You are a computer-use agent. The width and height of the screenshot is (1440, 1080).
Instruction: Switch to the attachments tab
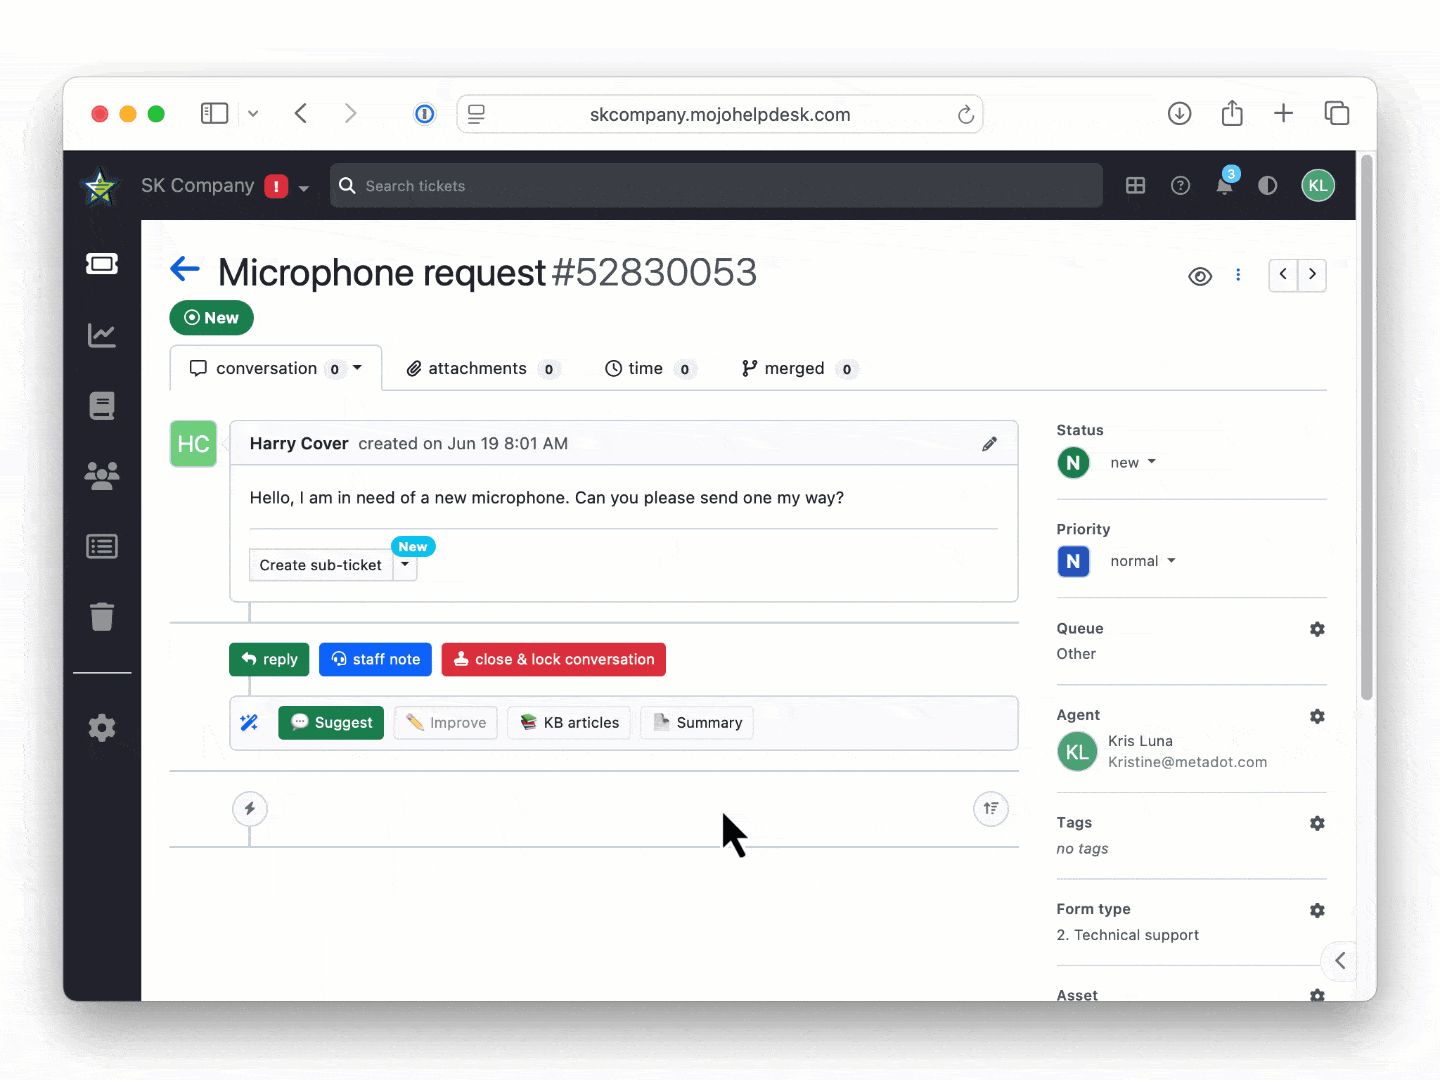click(x=478, y=368)
